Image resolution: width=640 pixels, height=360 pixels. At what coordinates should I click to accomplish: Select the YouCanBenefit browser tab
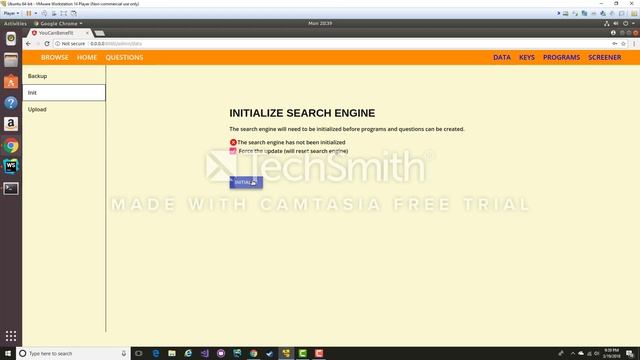pos(59,33)
